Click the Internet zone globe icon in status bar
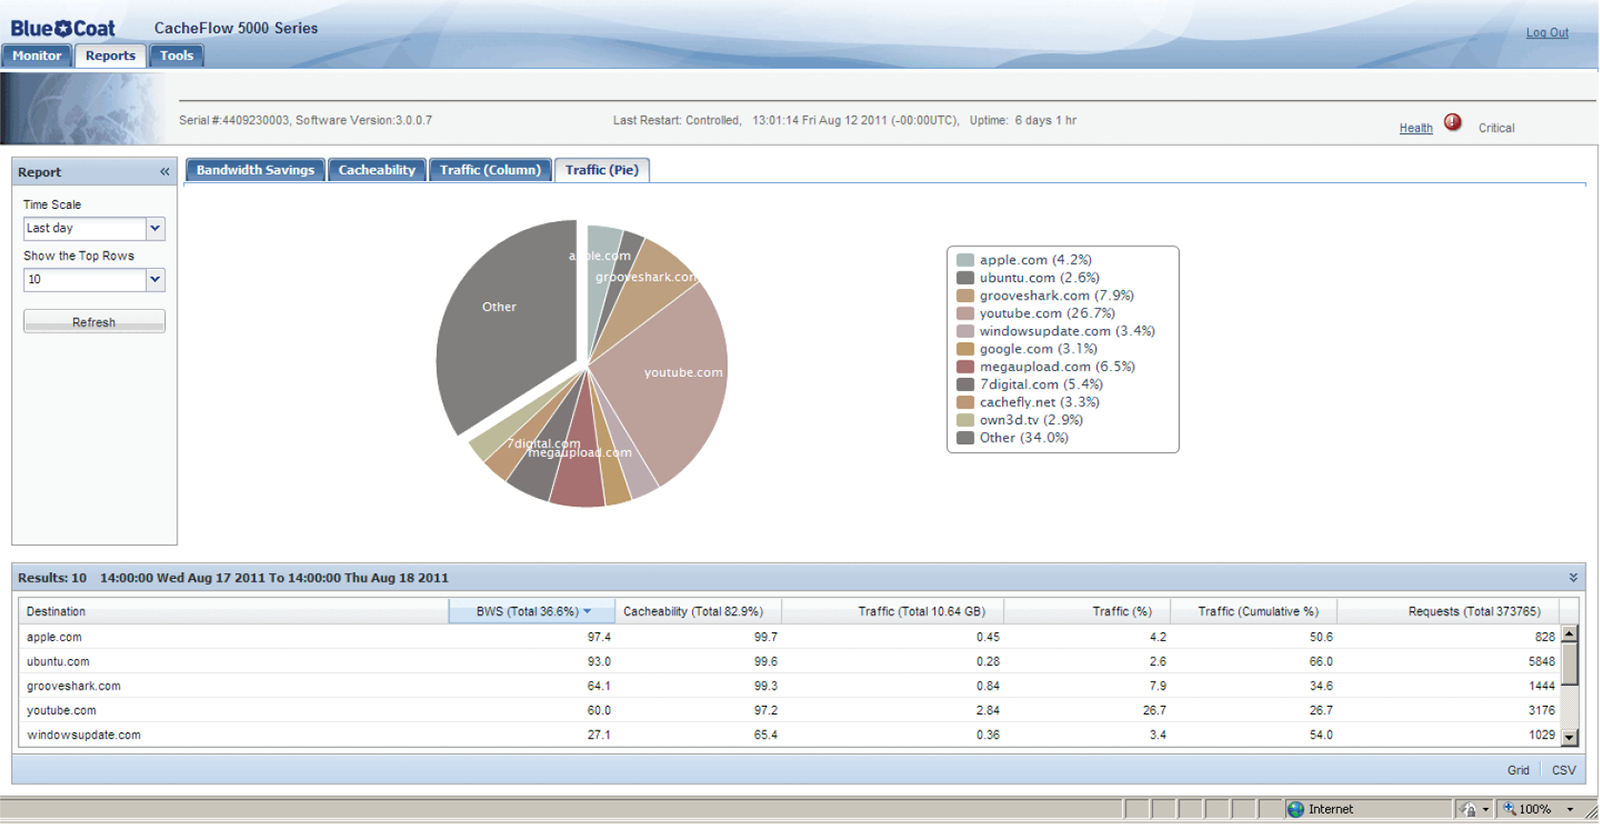Screen dimensions: 1600x825 click(1296, 809)
